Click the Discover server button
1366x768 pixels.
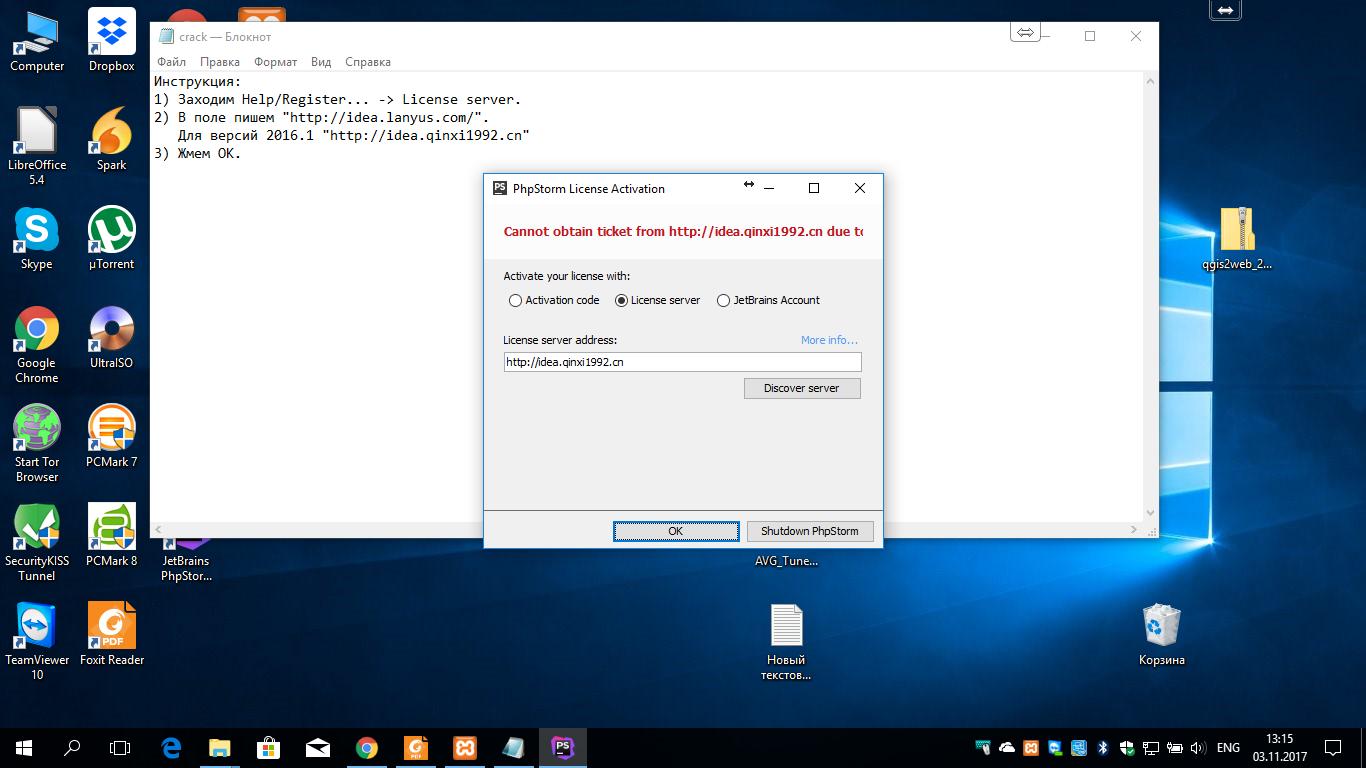point(802,388)
